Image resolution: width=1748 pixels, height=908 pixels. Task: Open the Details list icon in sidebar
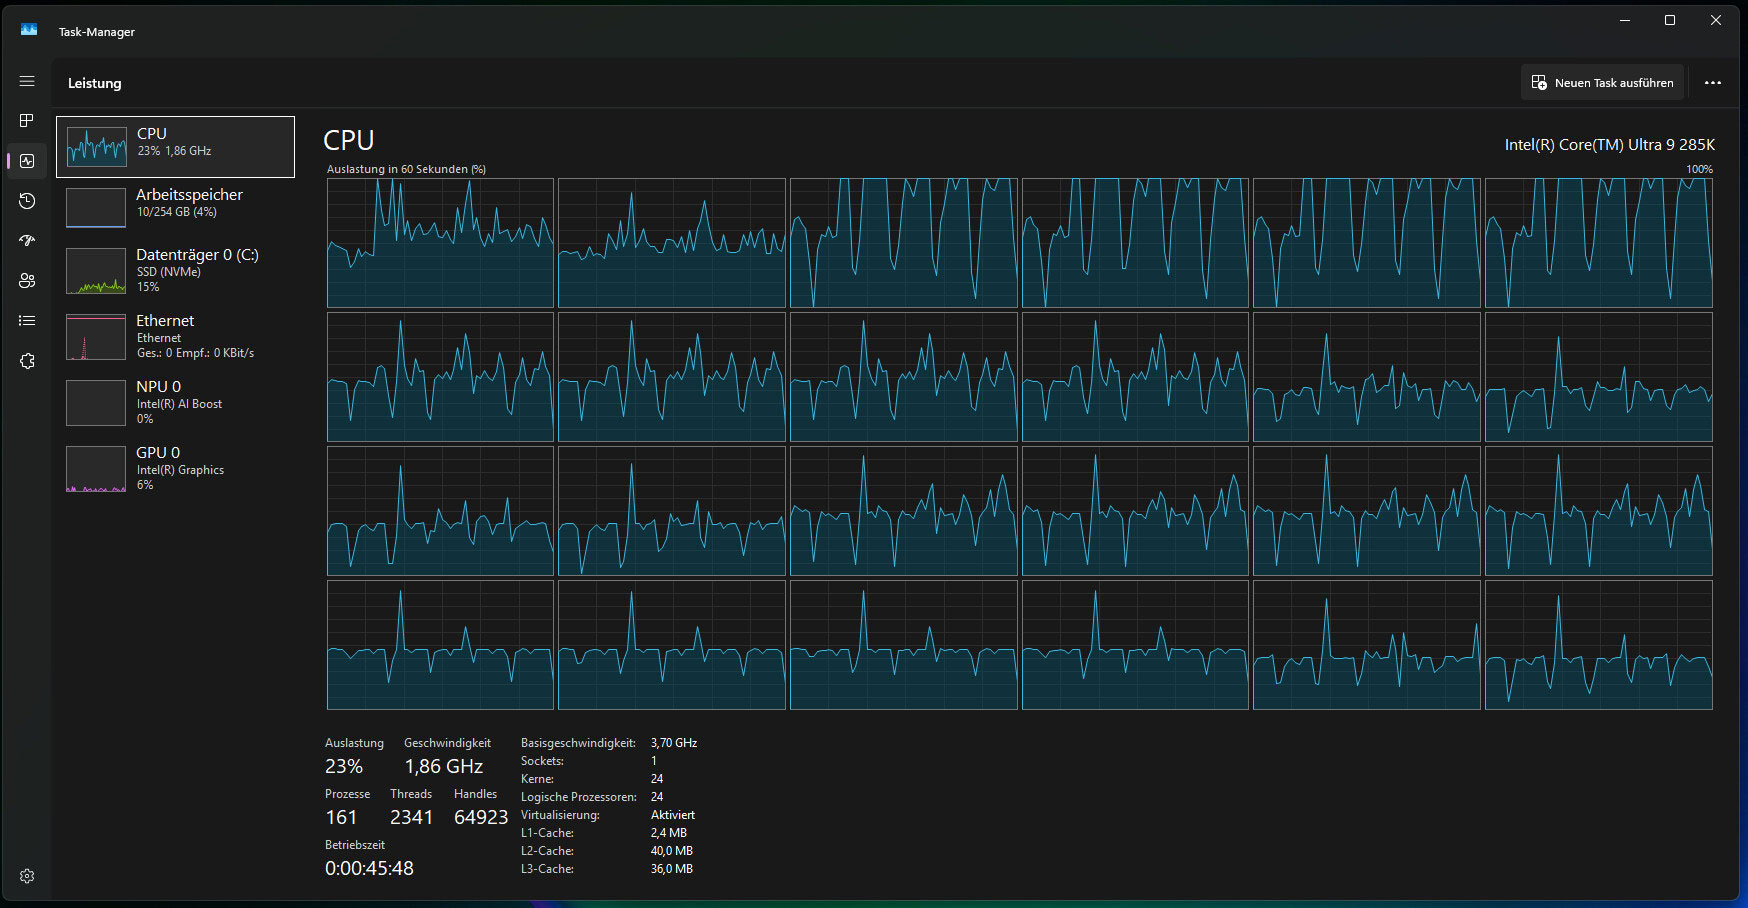(x=27, y=321)
